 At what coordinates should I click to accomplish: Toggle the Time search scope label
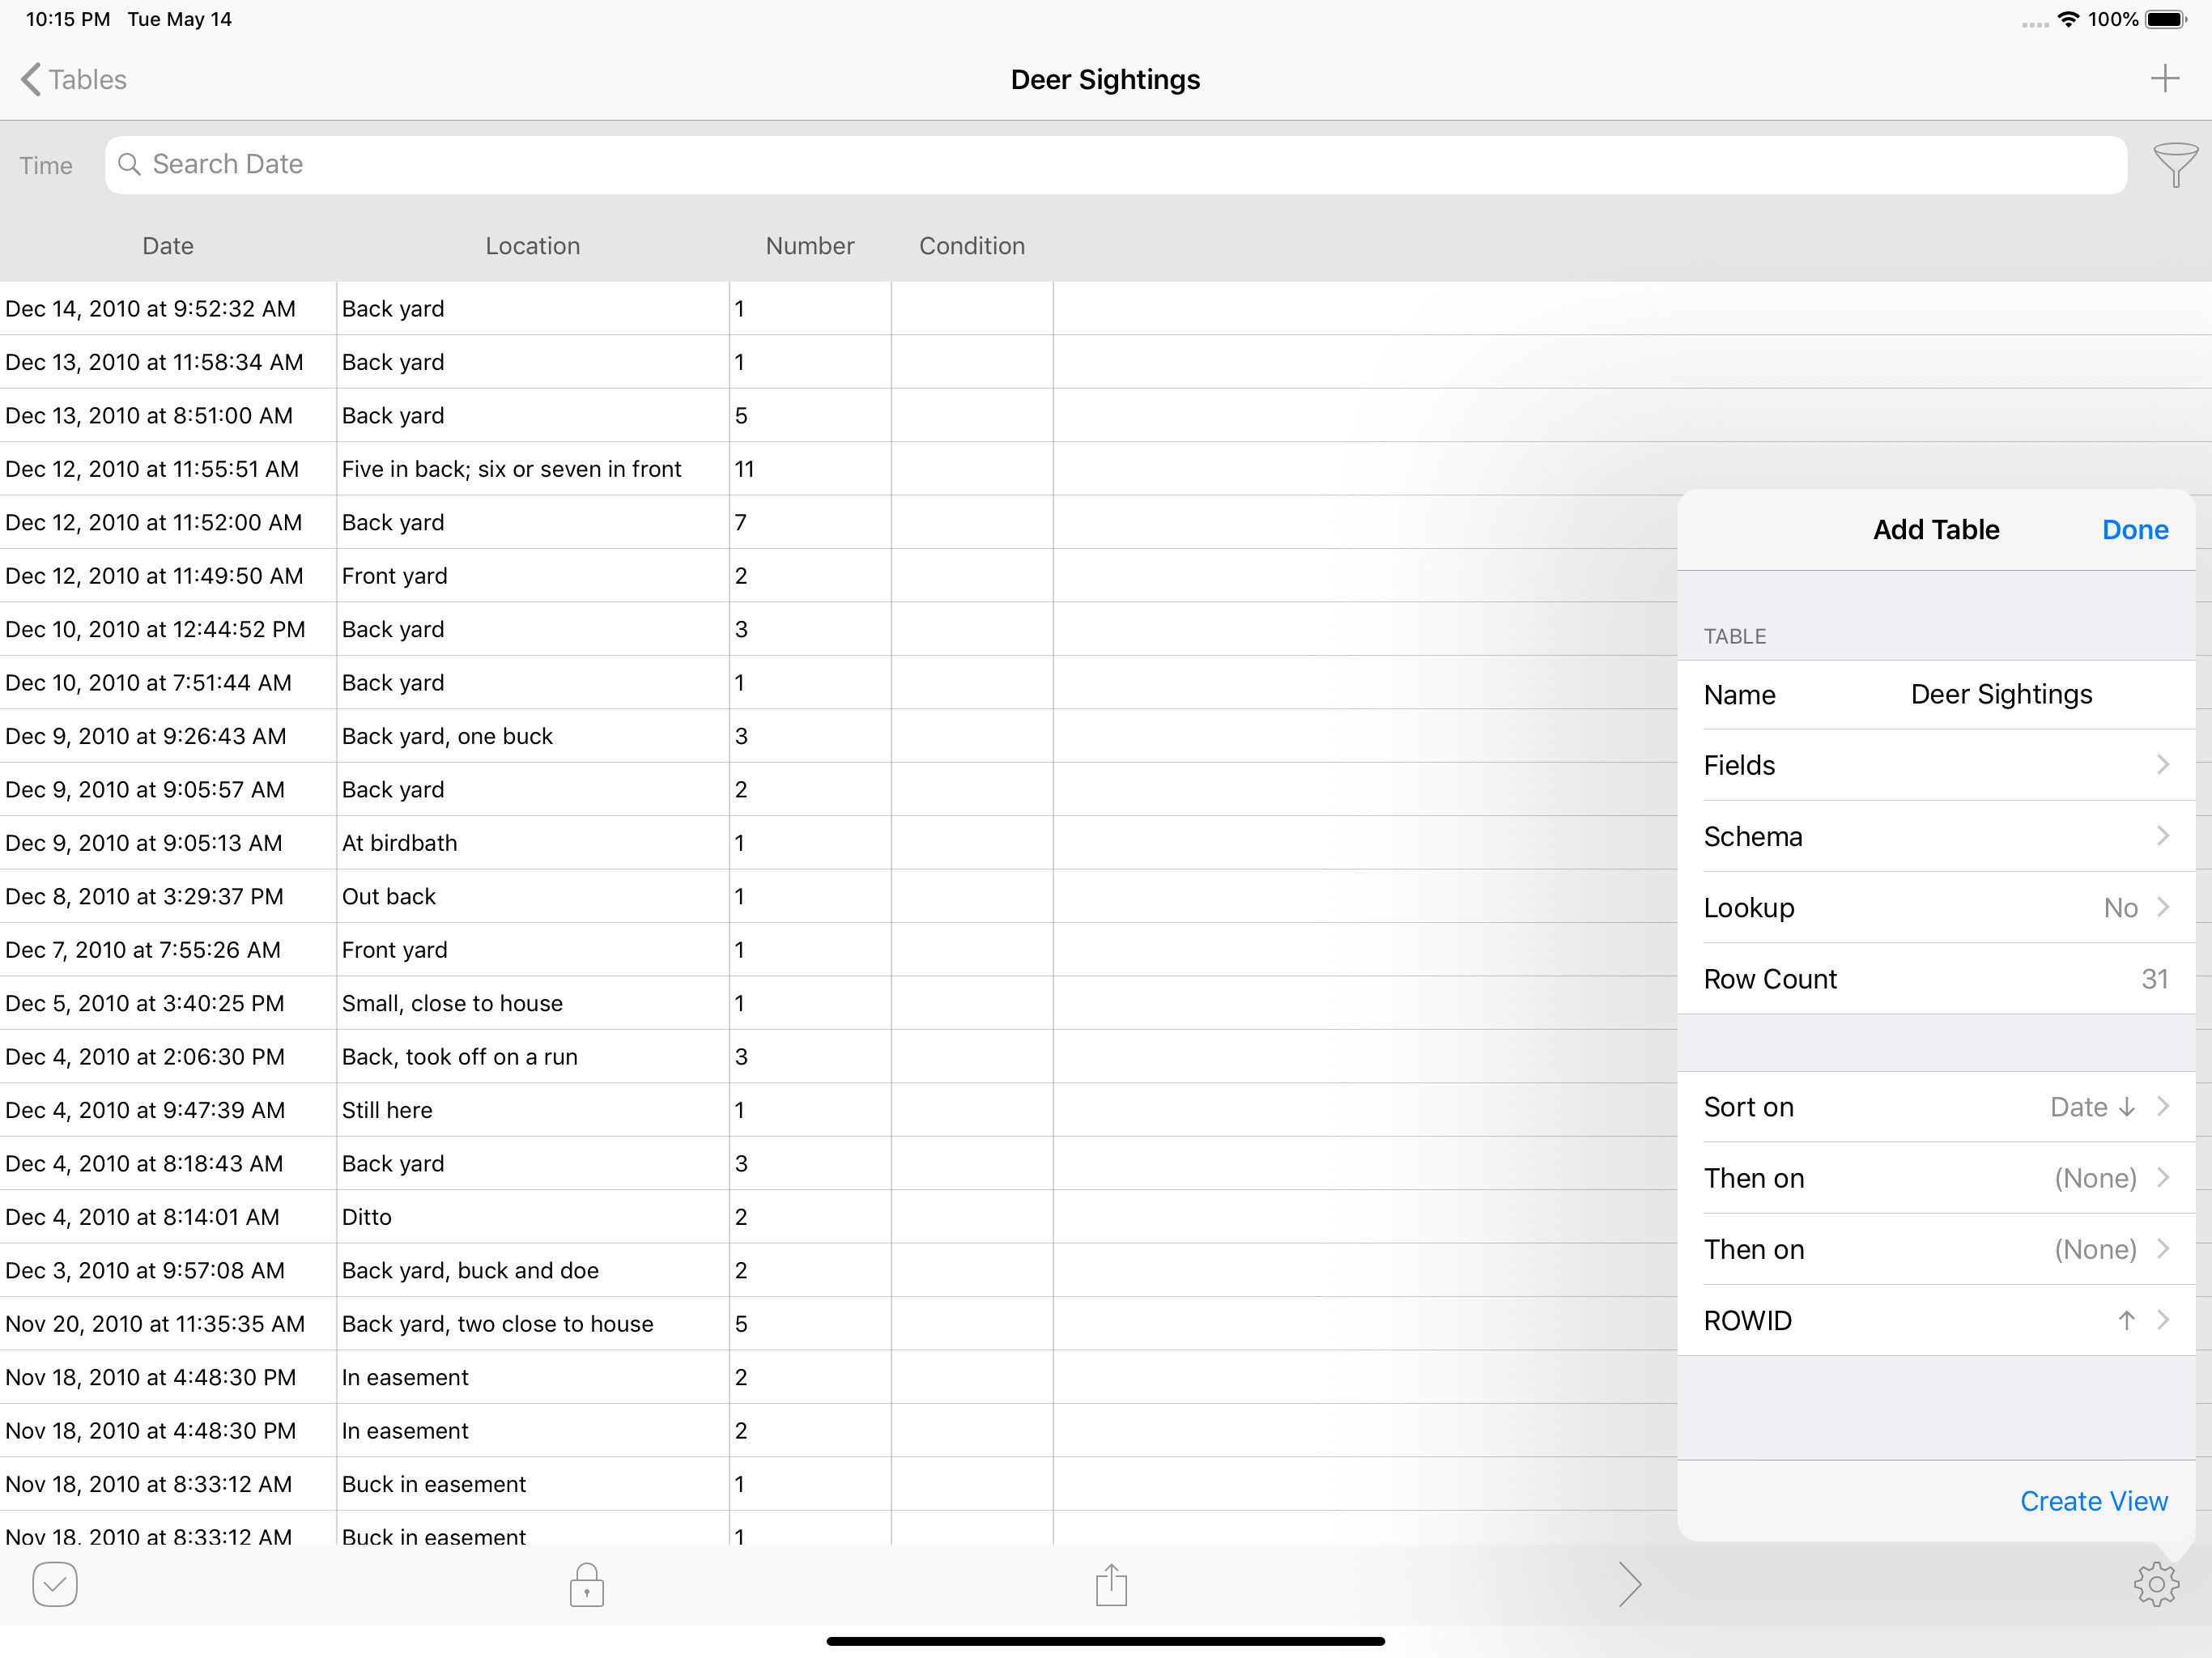coord(46,166)
